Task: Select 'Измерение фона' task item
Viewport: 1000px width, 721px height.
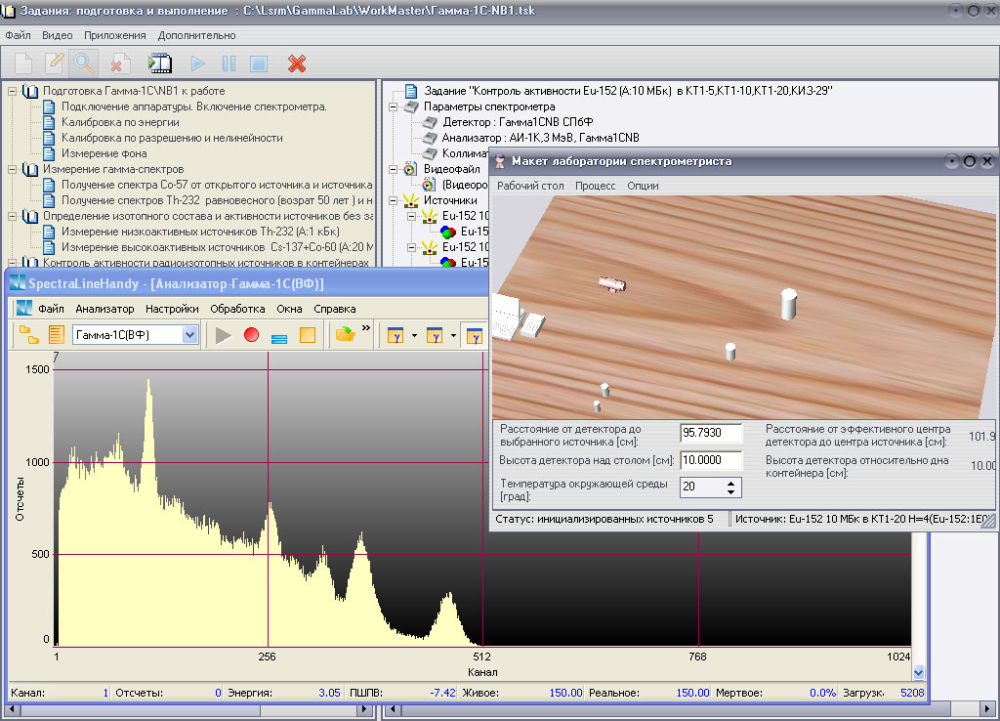Action: pos(104,154)
